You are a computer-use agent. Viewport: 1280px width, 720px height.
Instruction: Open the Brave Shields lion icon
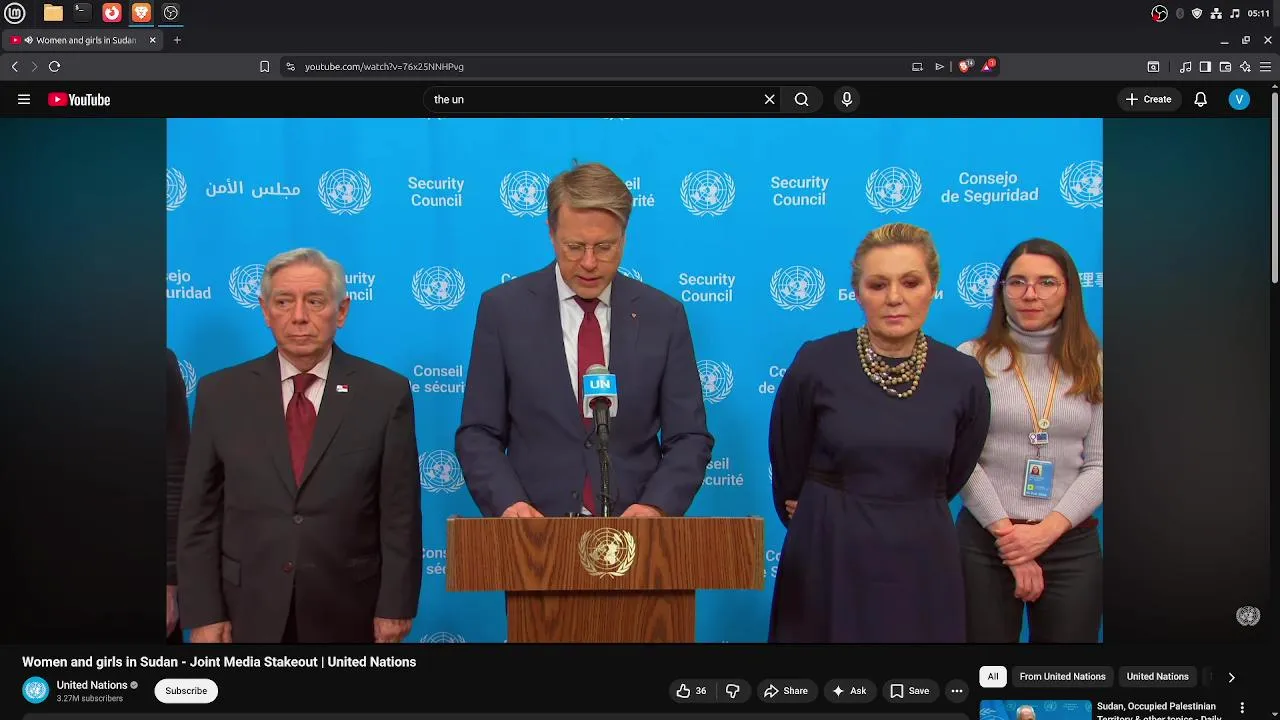pyautogui.click(x=965, y=66)
